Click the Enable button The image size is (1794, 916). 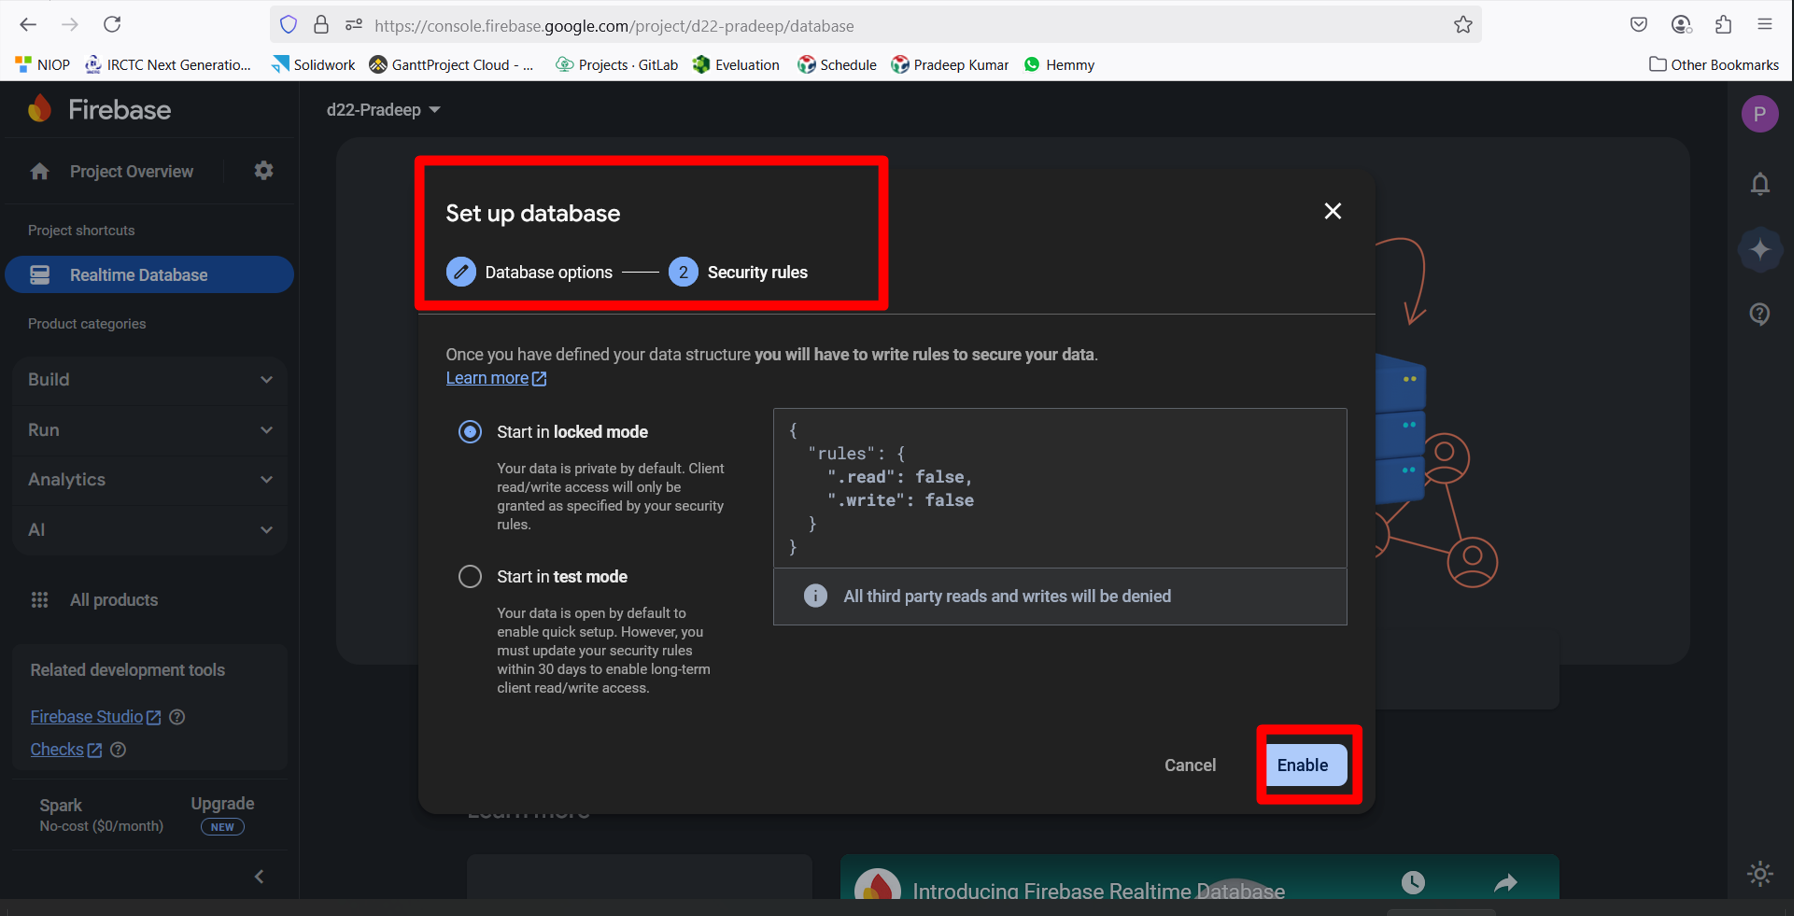(1306, 765)
